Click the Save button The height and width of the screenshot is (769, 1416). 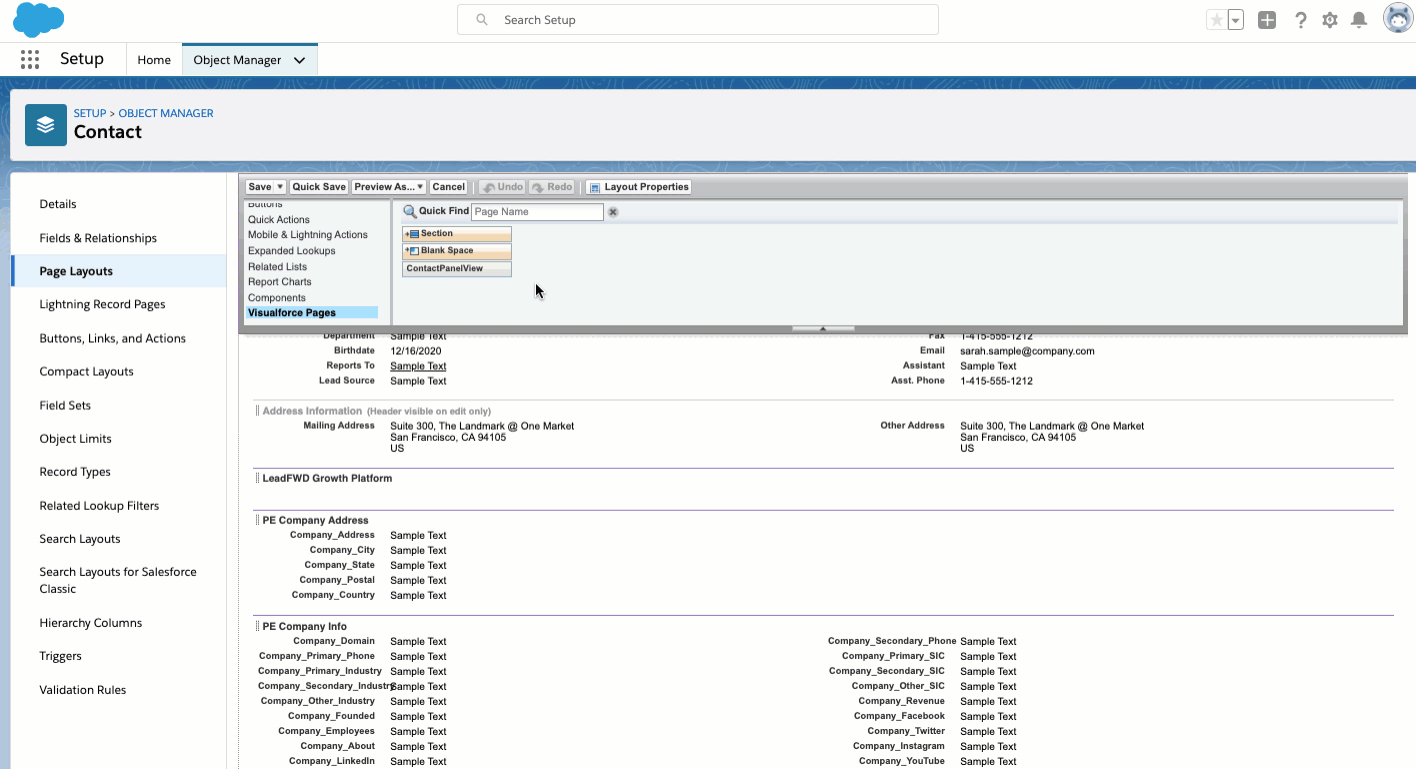(260, 187)
